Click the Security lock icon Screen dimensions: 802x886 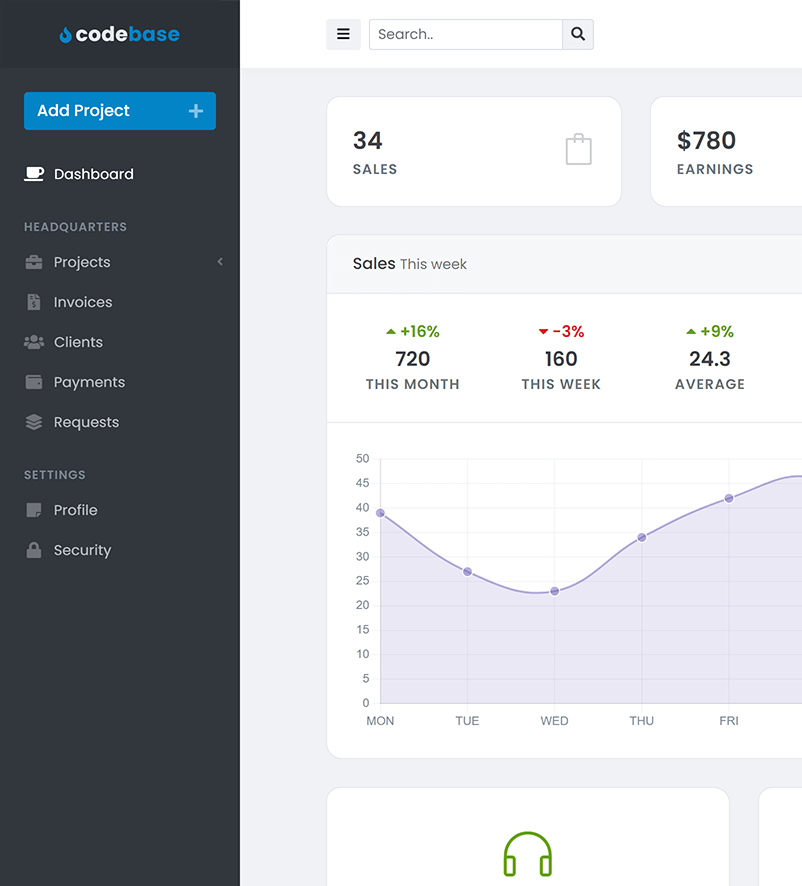pos(34,550)
